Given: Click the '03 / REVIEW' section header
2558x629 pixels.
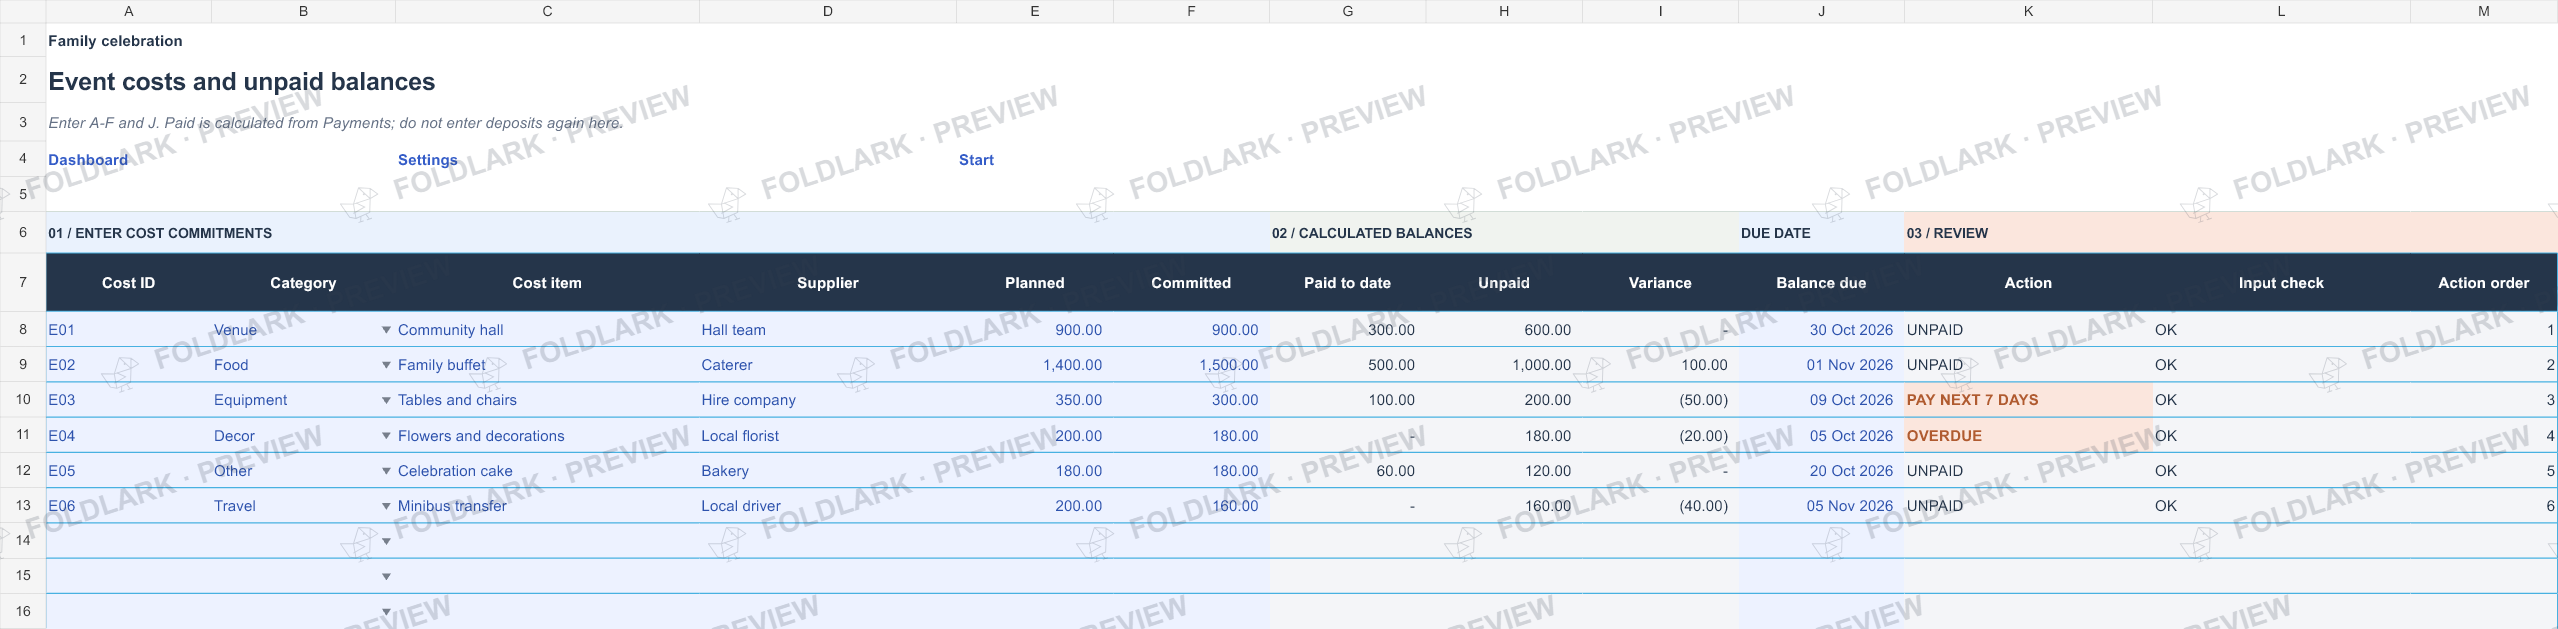Looking at the screenshot, I should point(2231,233).
